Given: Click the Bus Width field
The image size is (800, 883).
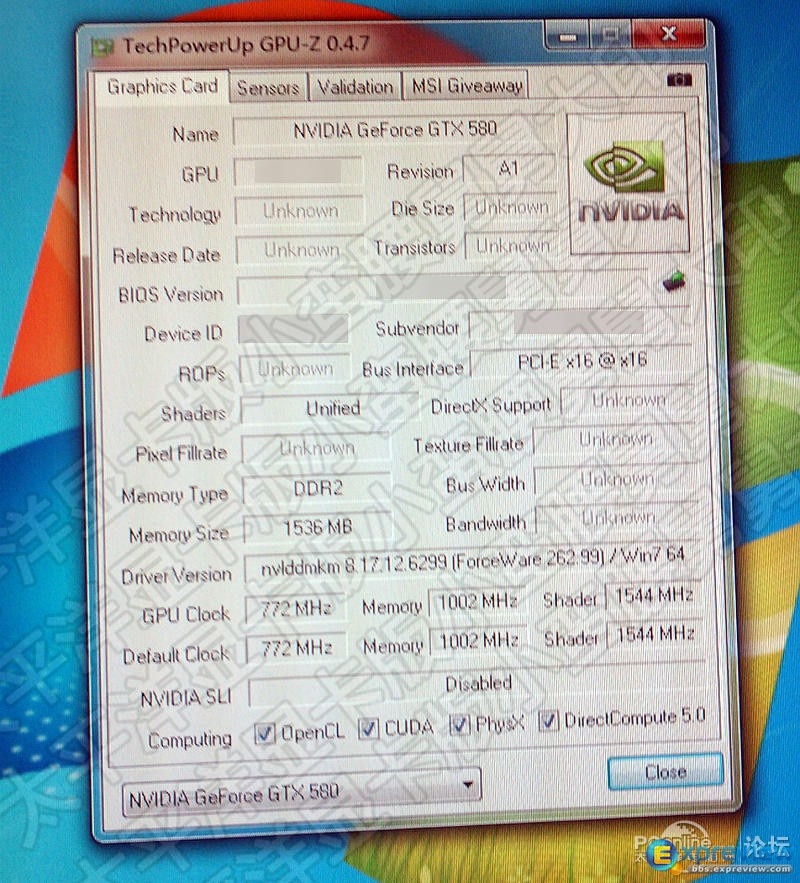Looking at the screenshot, I should 616,479.
